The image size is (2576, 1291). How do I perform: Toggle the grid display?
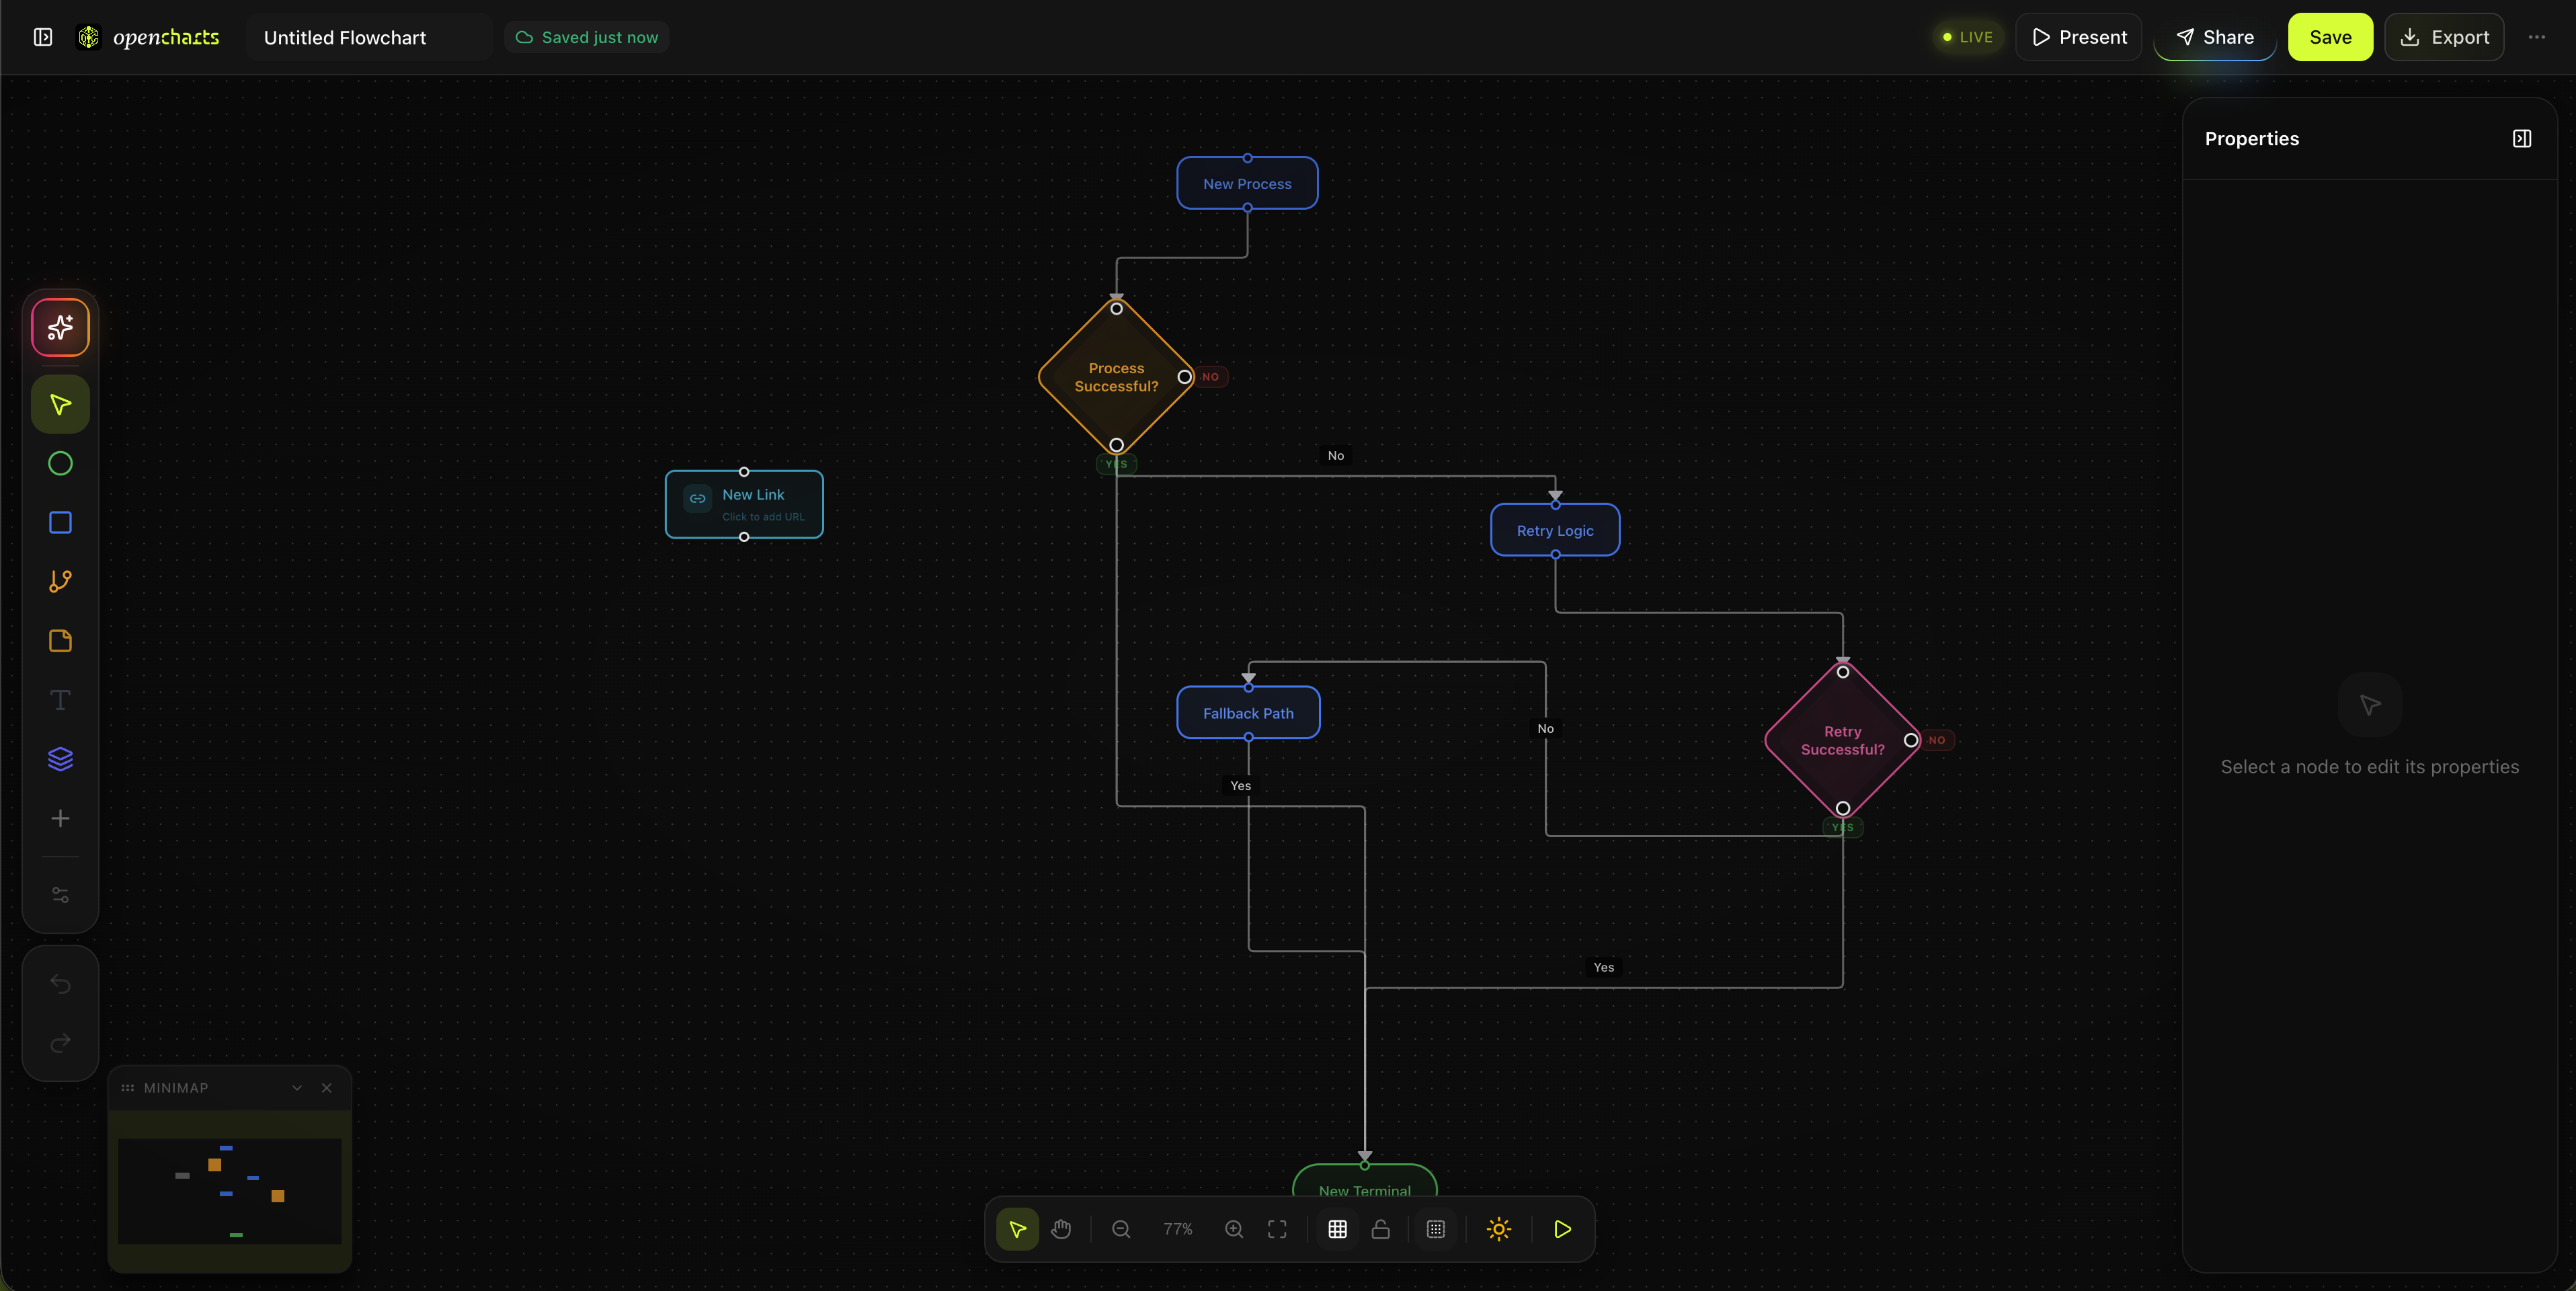pos(1337,1229)
